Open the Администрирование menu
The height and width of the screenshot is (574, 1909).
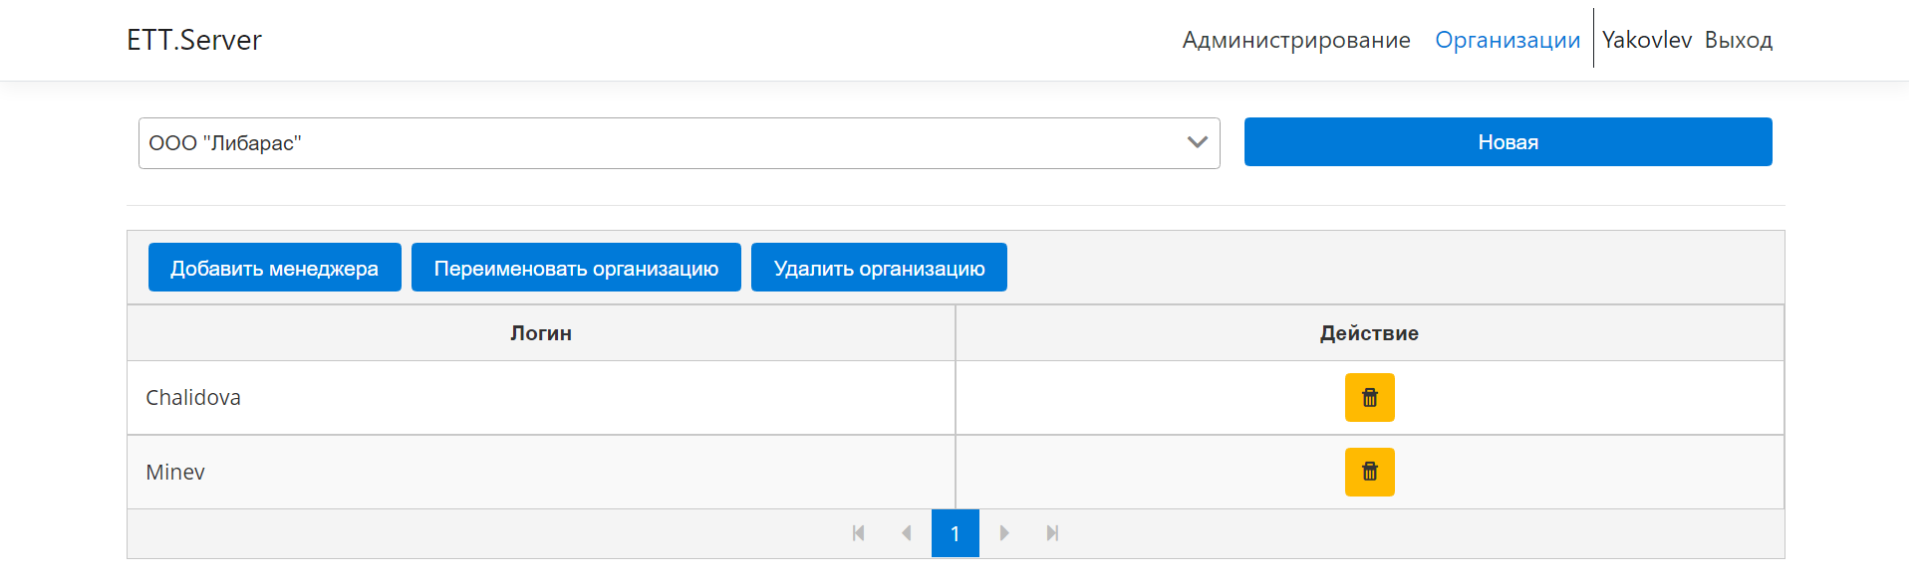[1296, 40]
